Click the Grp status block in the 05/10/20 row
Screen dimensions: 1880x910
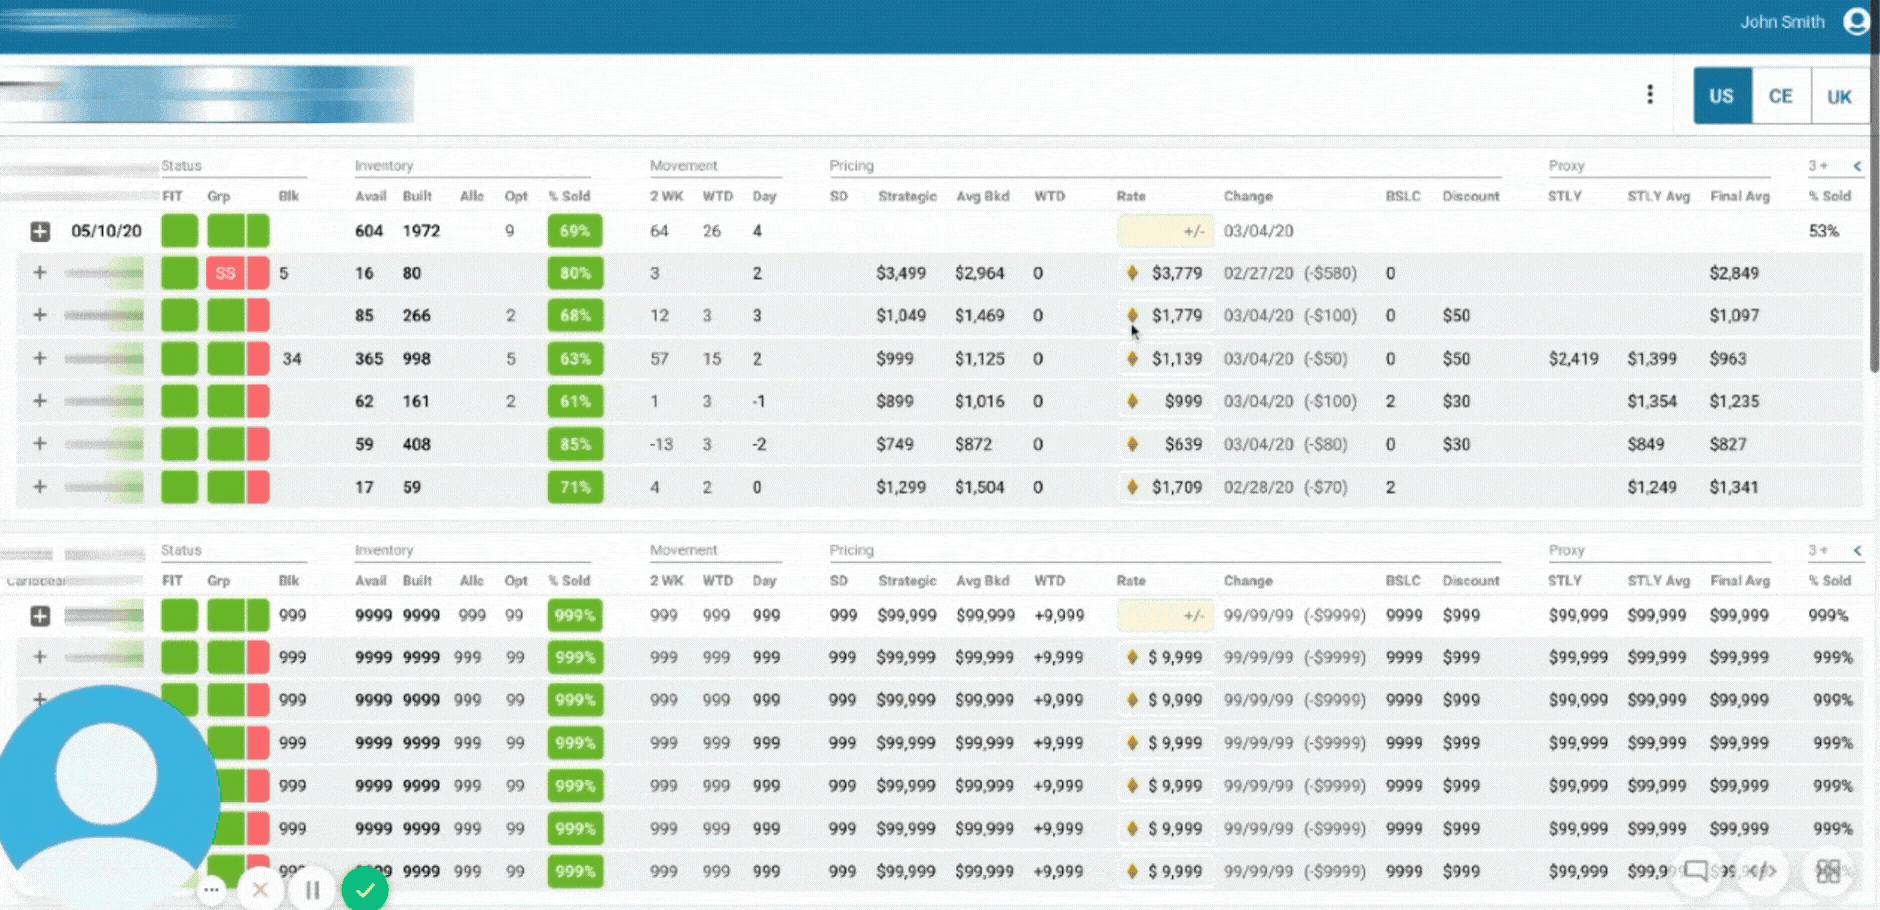pos(238,231)
